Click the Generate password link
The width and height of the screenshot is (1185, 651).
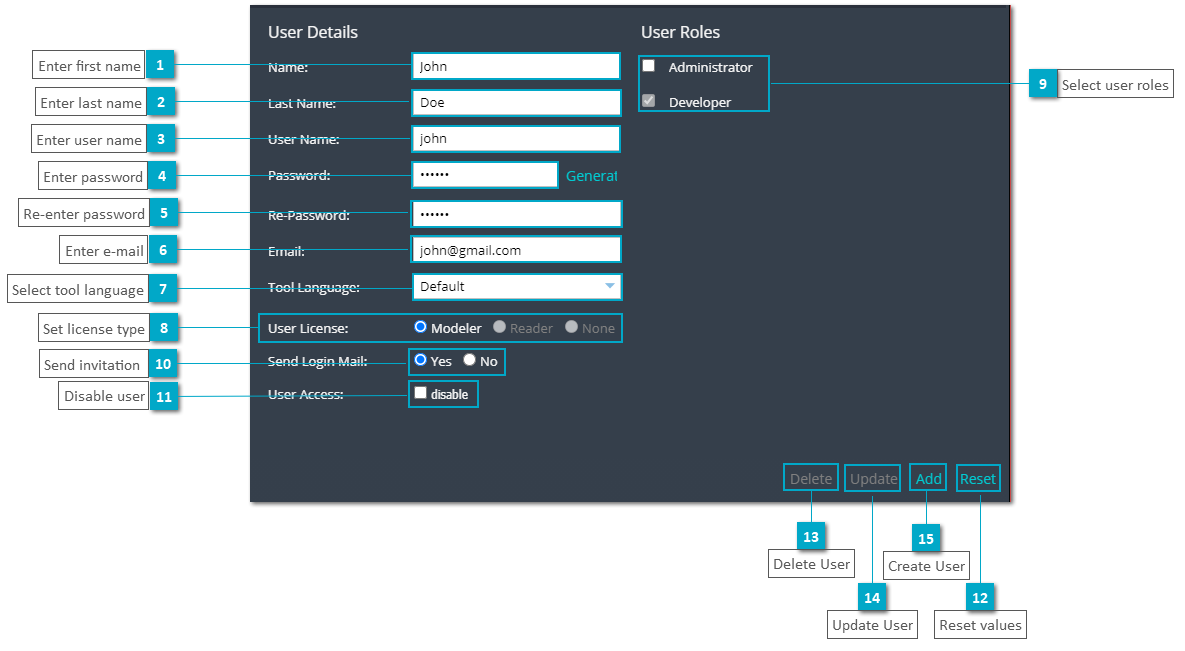click(x=592, y=176)
